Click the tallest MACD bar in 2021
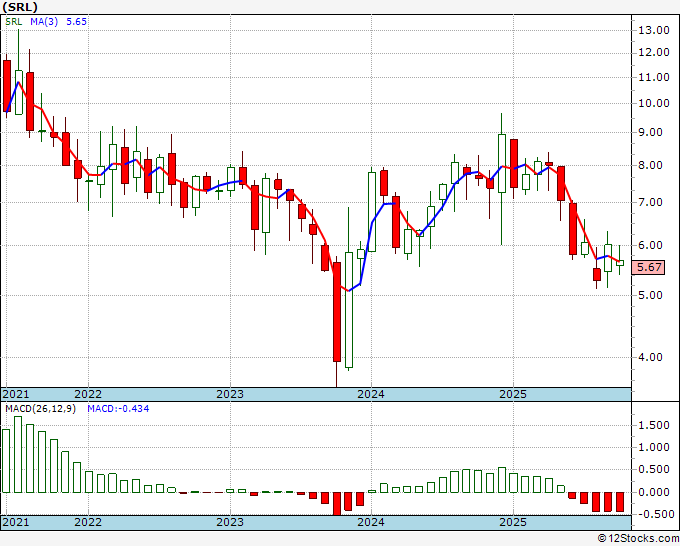 [18, 454]
